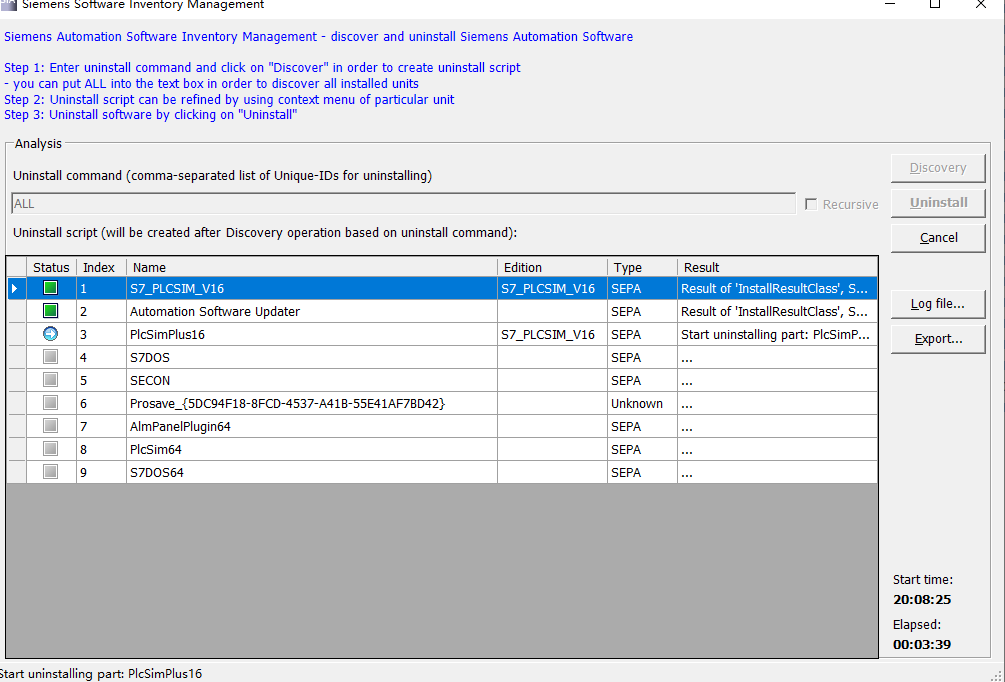Click gray status icon of SECON row
This screenshot has width=1005, height=682.
tap(50, 380)
